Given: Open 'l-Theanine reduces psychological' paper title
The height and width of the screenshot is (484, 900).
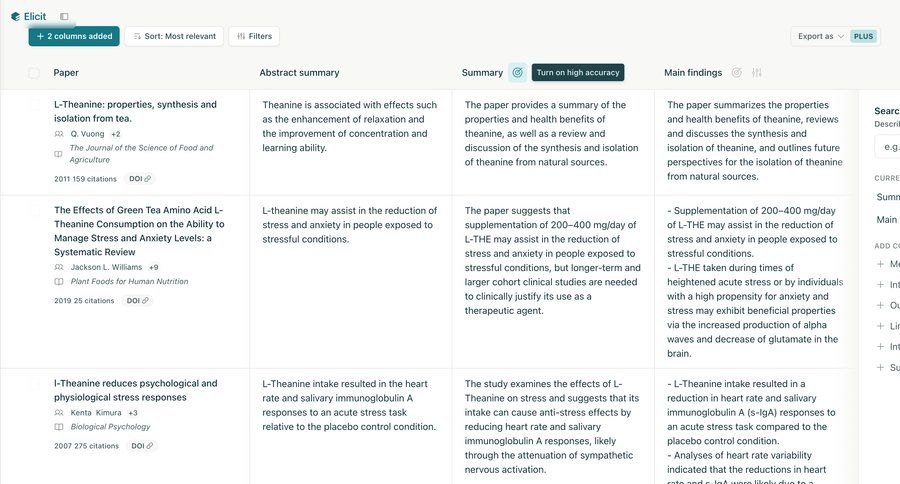Looking at the screenshot, I should [x=136, y=390].
